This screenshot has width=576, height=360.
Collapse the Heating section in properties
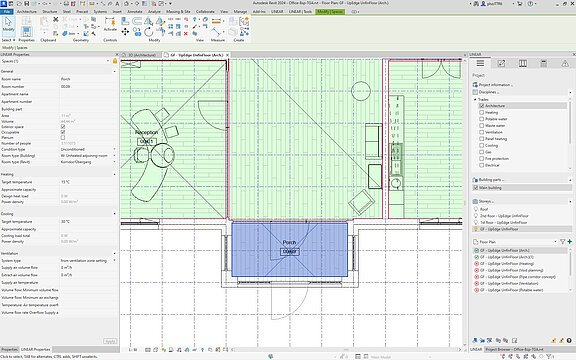coord(114,174)
